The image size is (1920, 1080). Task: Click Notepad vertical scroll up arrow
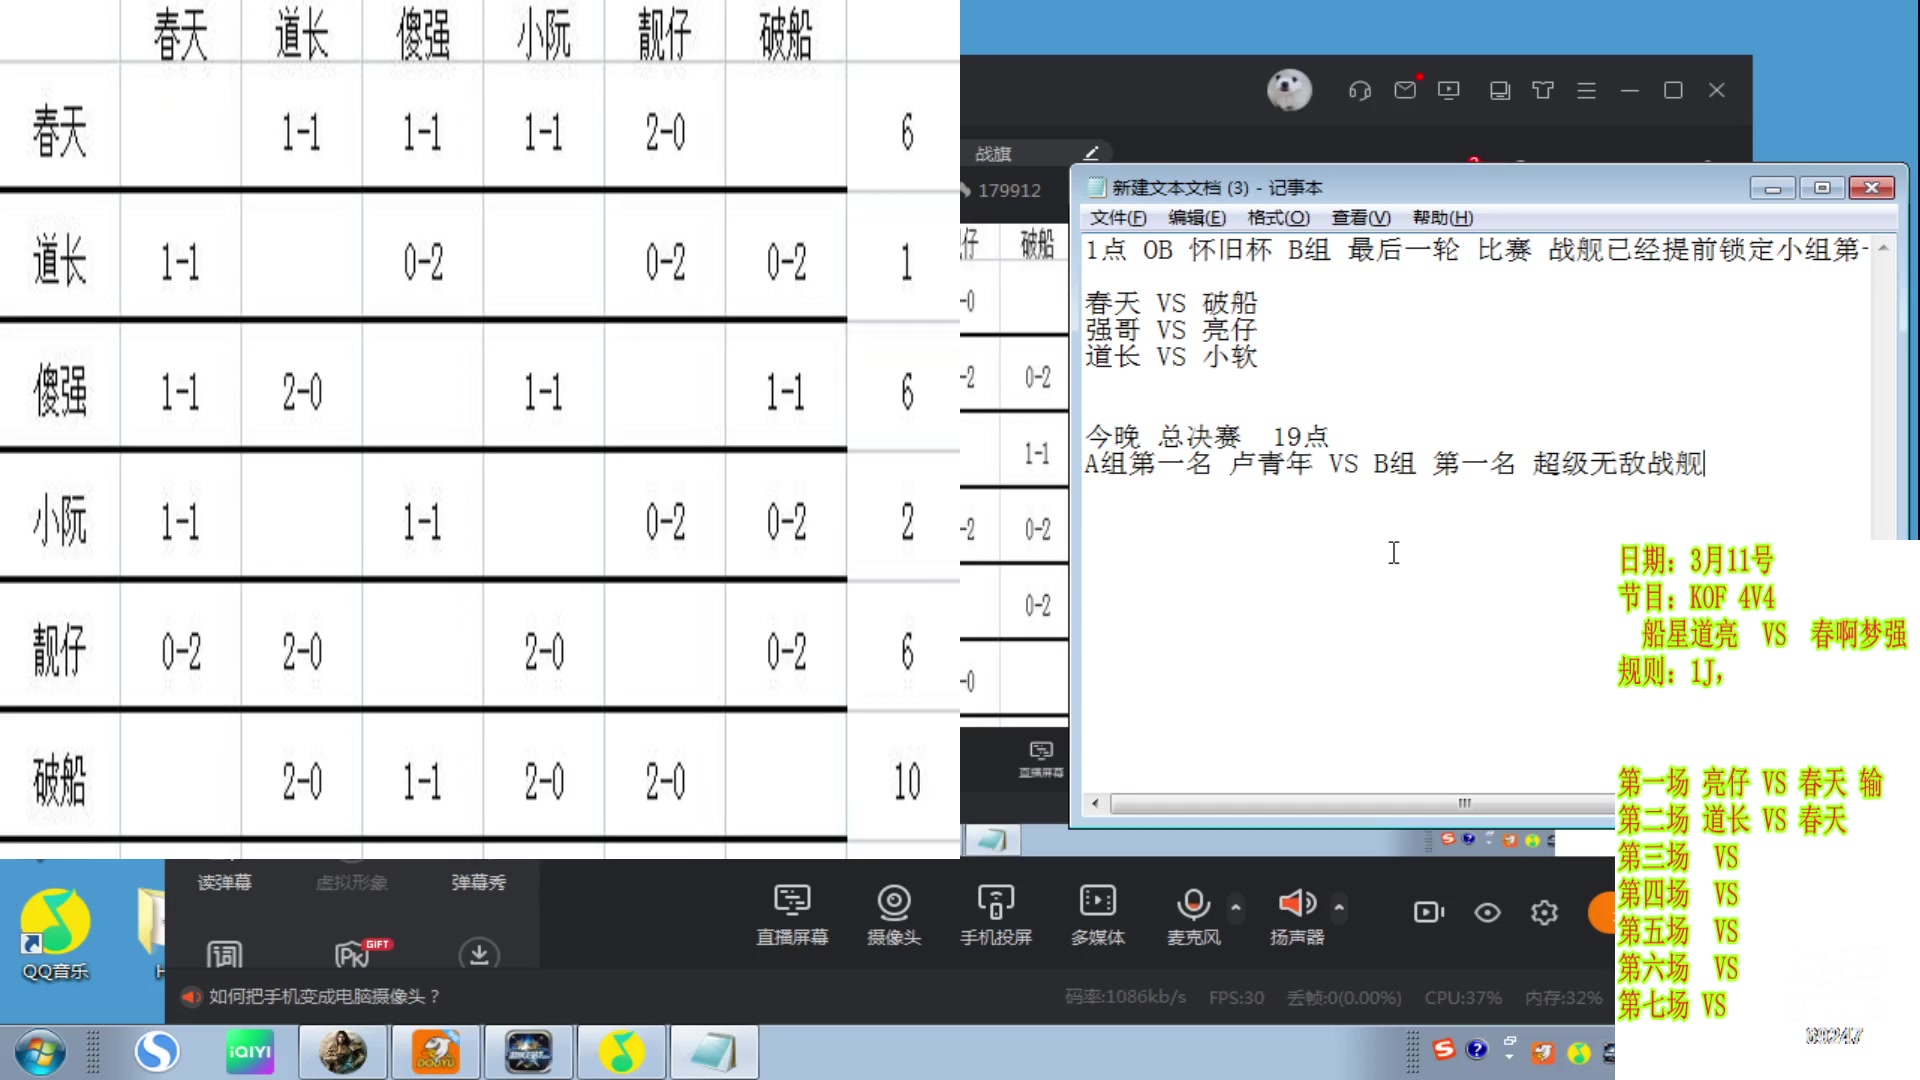pyautogui.click(x=1883, y=247)
